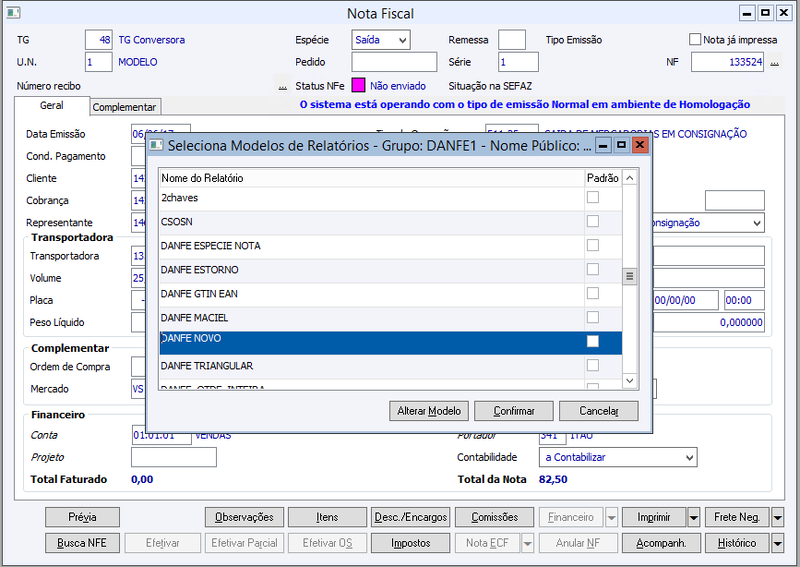Expand the Imprimir button dropdown arrow
The height and width of the screenshot is (567, 800).
pyautogui.click(x=693, y=517)
